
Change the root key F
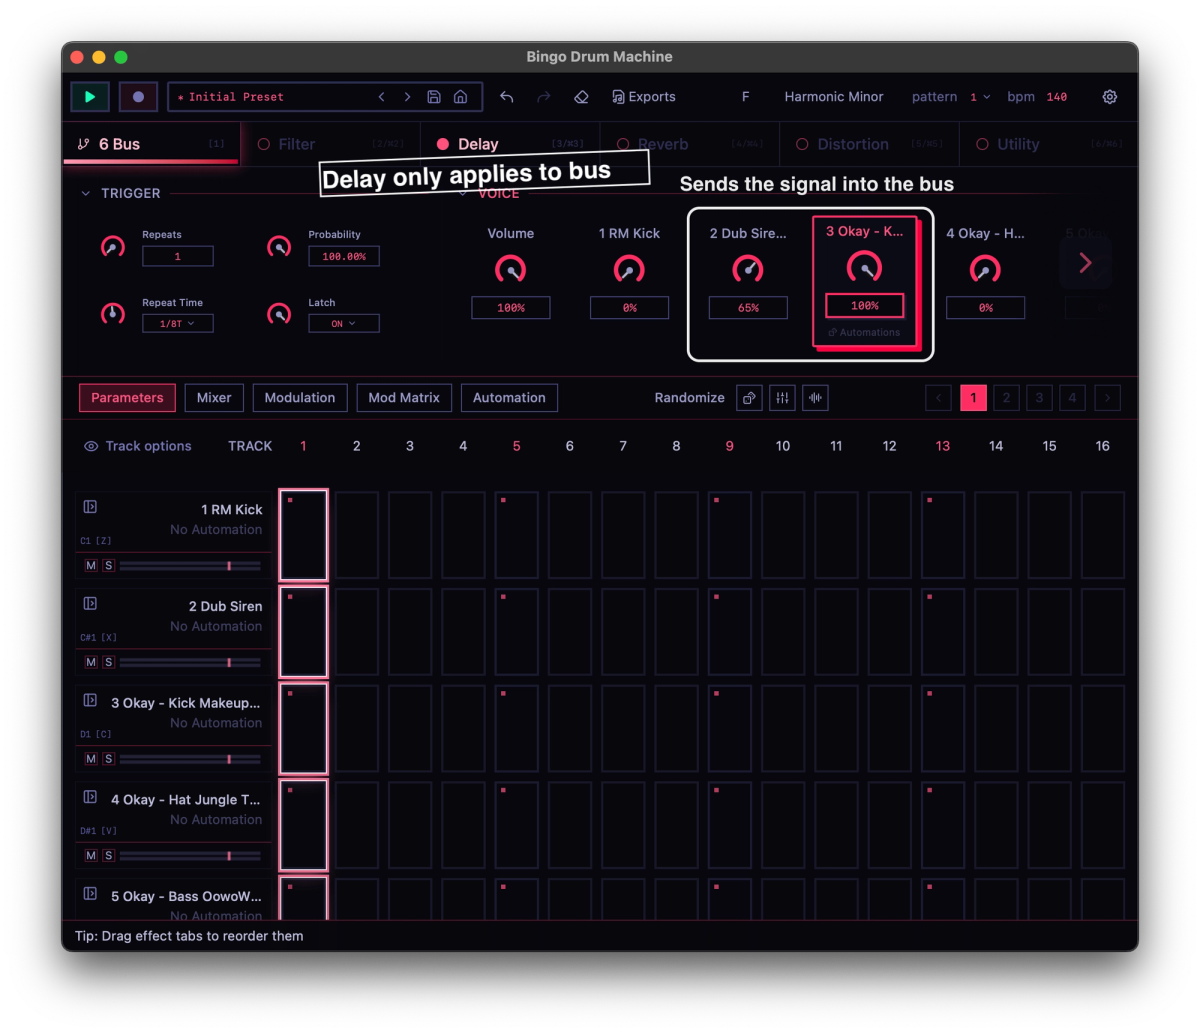pos(745,97)
